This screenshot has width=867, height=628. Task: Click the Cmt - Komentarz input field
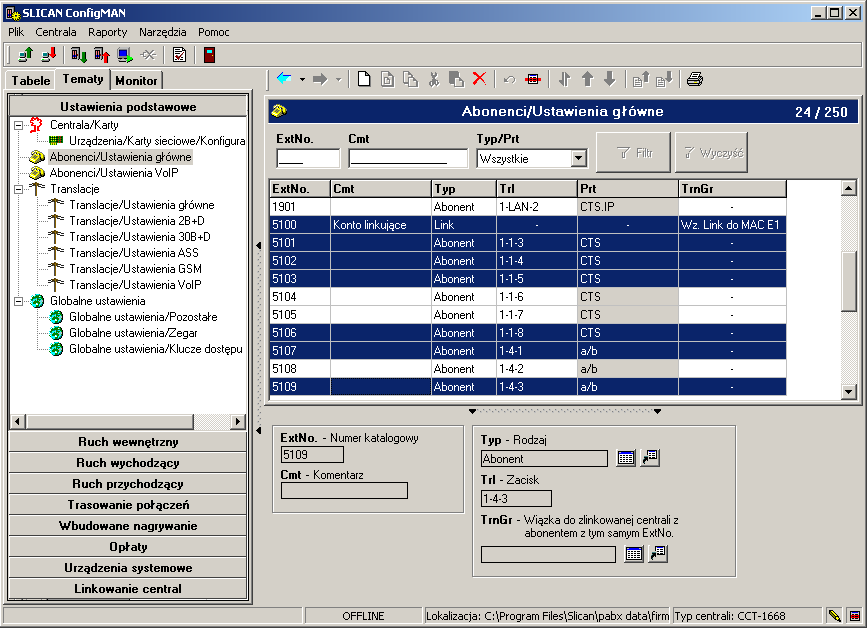coord(344,490)
